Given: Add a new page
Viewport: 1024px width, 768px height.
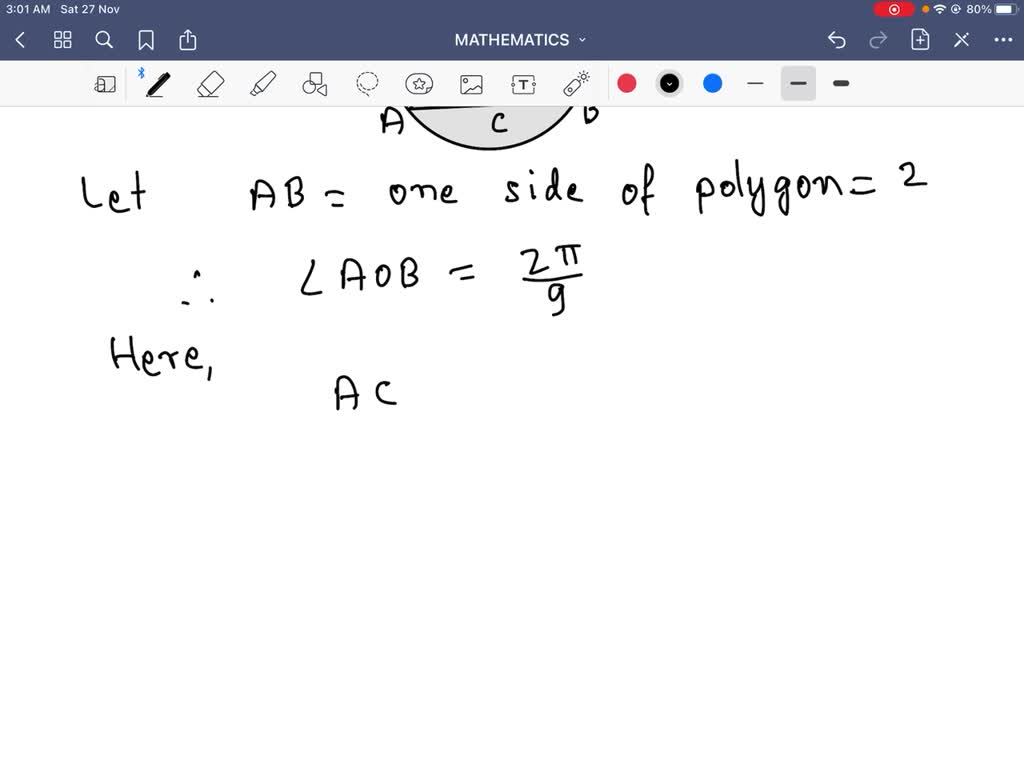Looking at the screenshot, I should [x=919, y=39].
